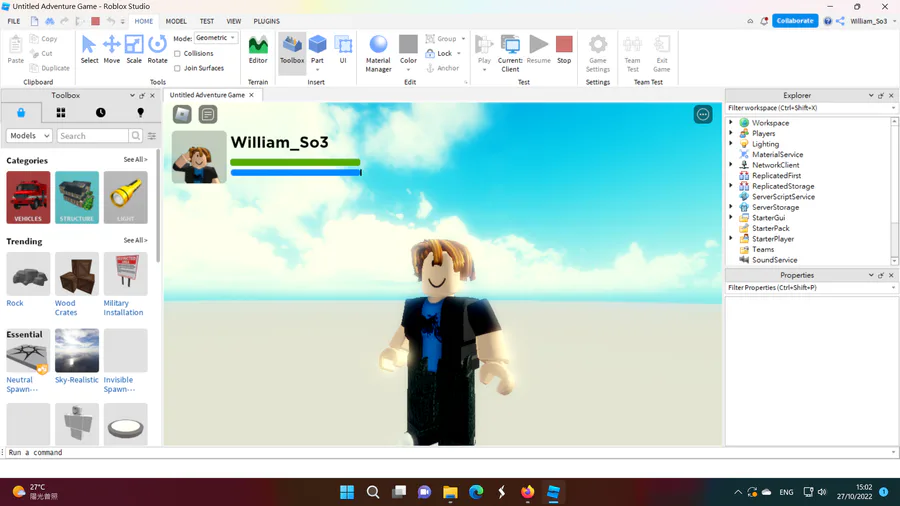900x506 pixels.
Task: Expand the ReplicatedStorage tree node
Action: point(731,185)
